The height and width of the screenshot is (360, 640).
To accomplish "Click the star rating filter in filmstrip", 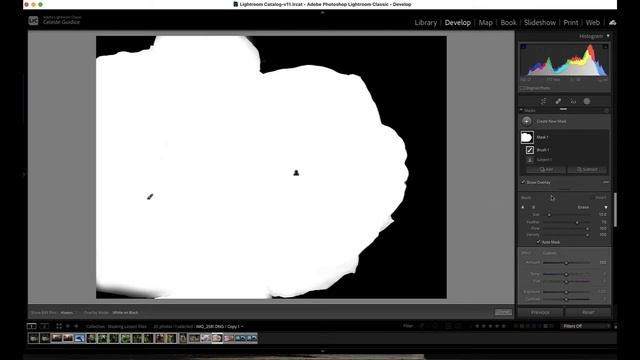I will [490, 326].
